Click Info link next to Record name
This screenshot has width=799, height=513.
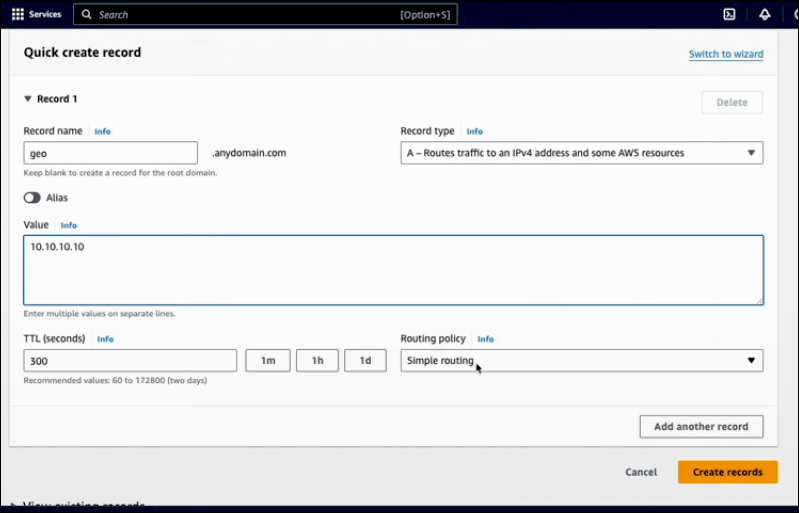click(x=102, y=131)
